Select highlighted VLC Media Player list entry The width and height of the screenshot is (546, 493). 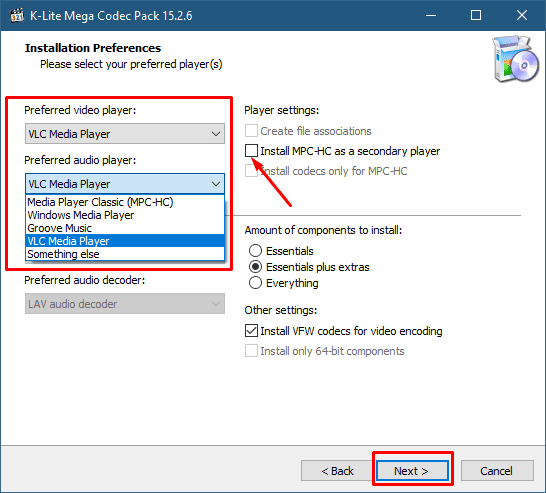(x=125, y=241)
